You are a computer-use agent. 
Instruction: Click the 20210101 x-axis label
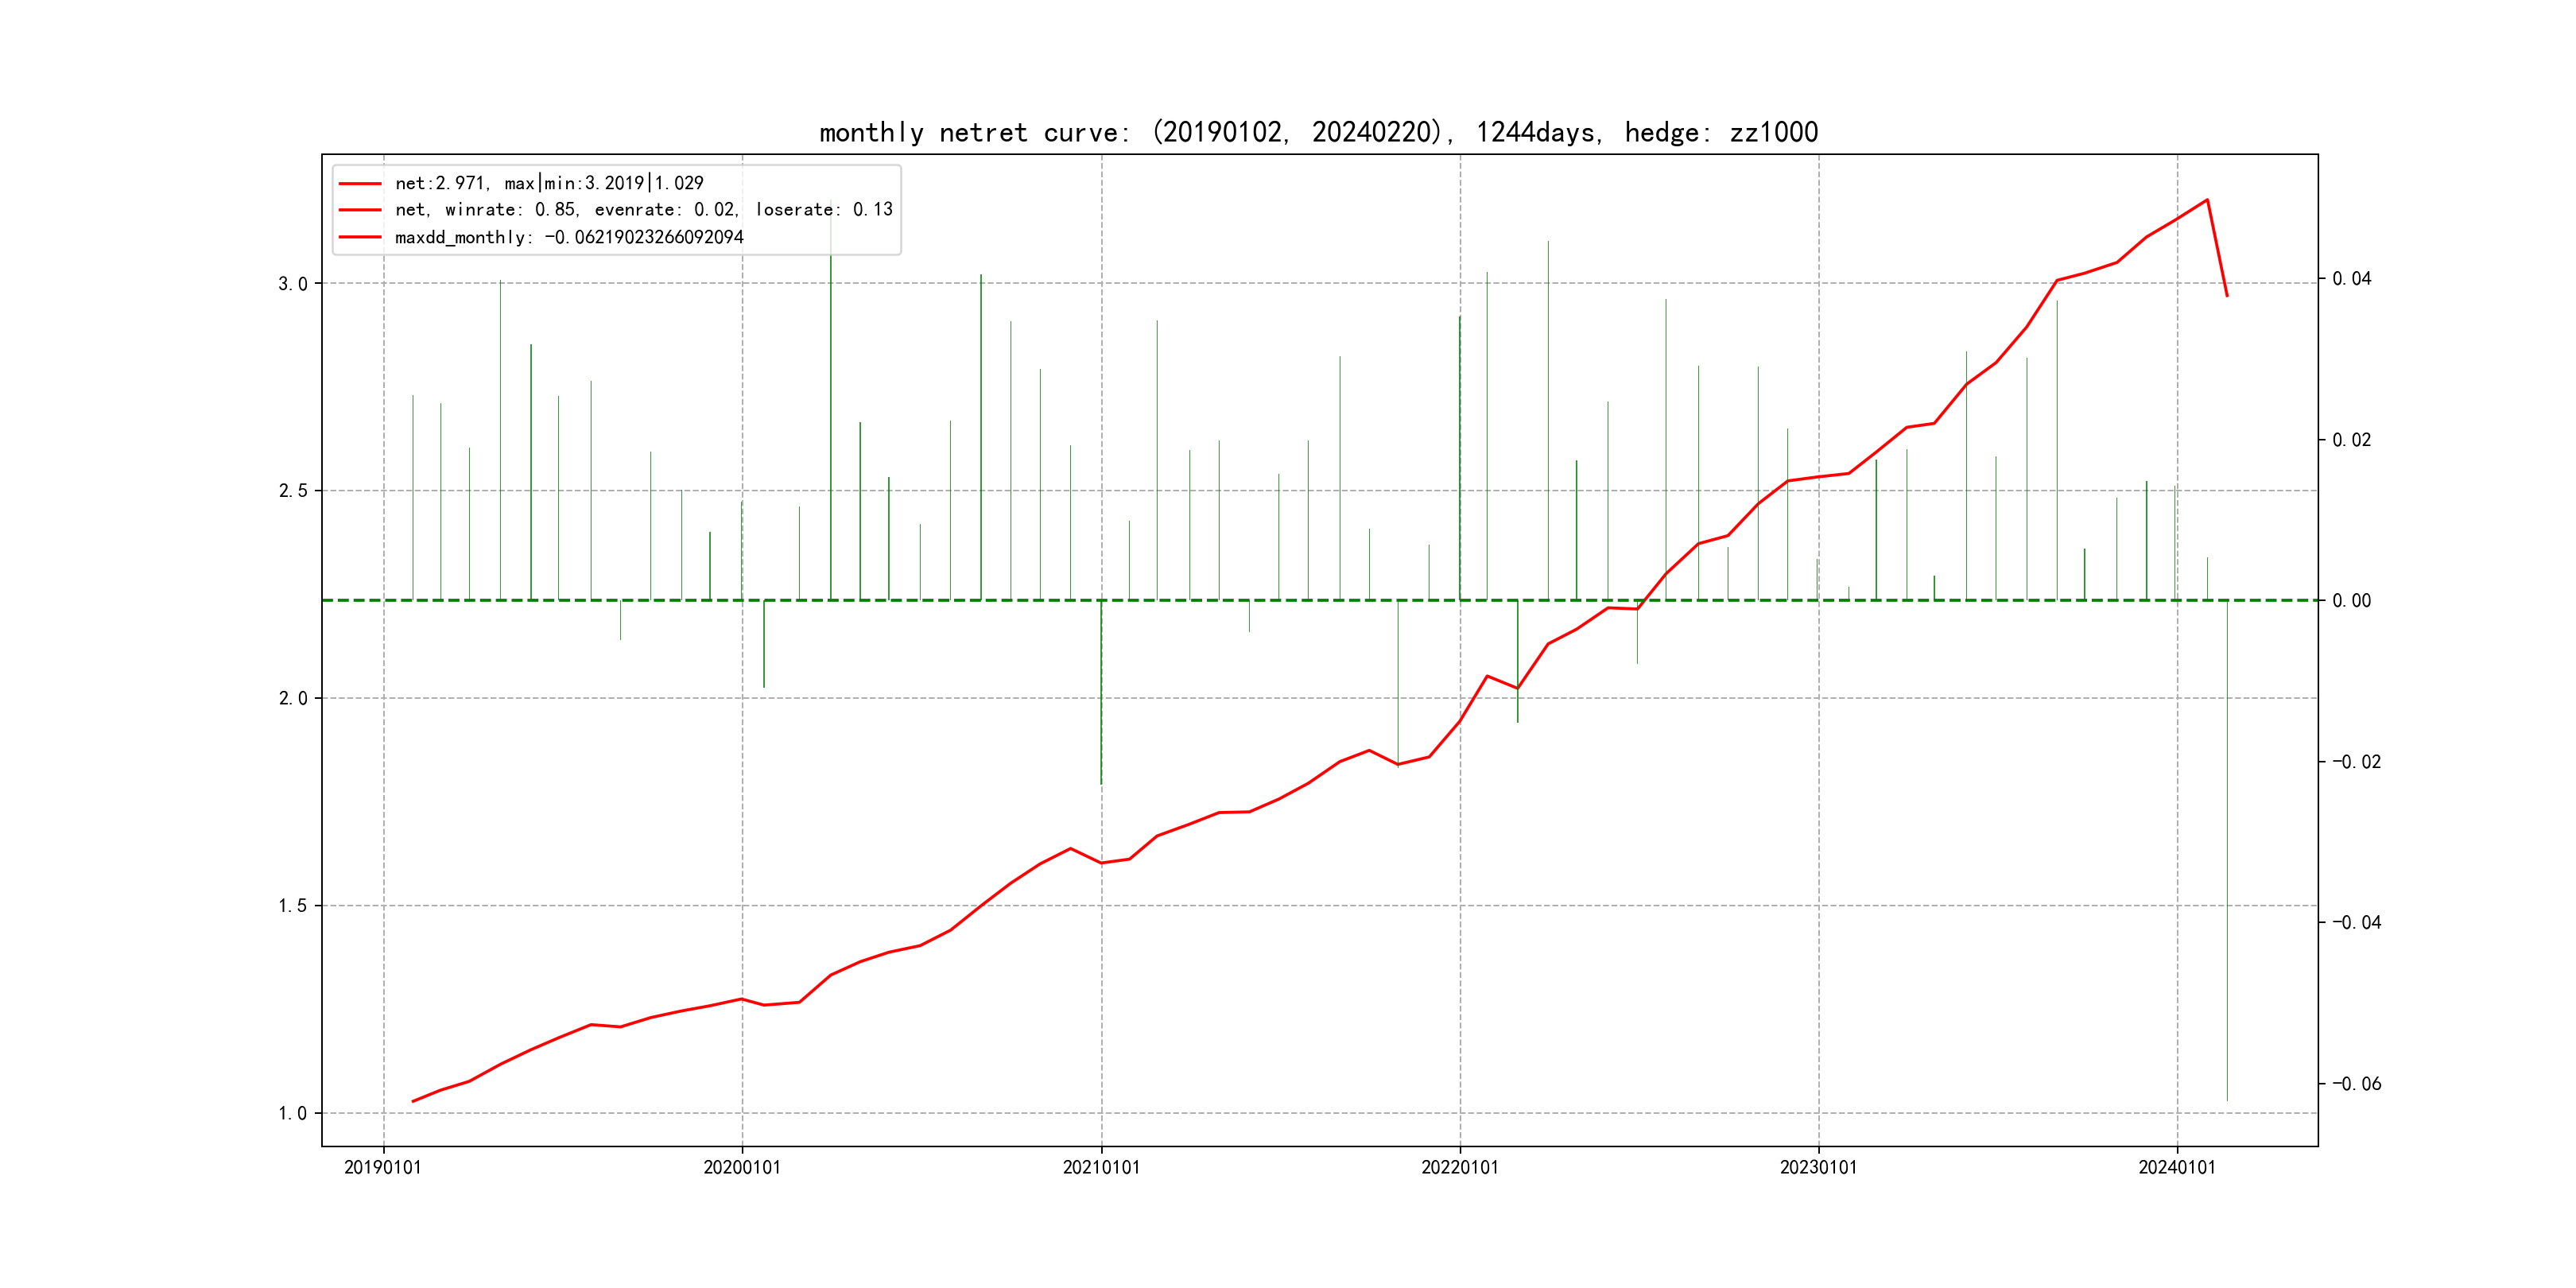click(x=1101, y=1167)
